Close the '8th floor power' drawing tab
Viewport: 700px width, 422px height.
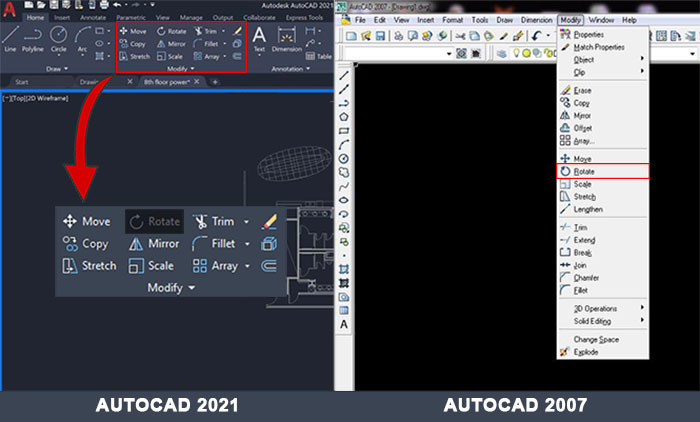click(197, 82)
